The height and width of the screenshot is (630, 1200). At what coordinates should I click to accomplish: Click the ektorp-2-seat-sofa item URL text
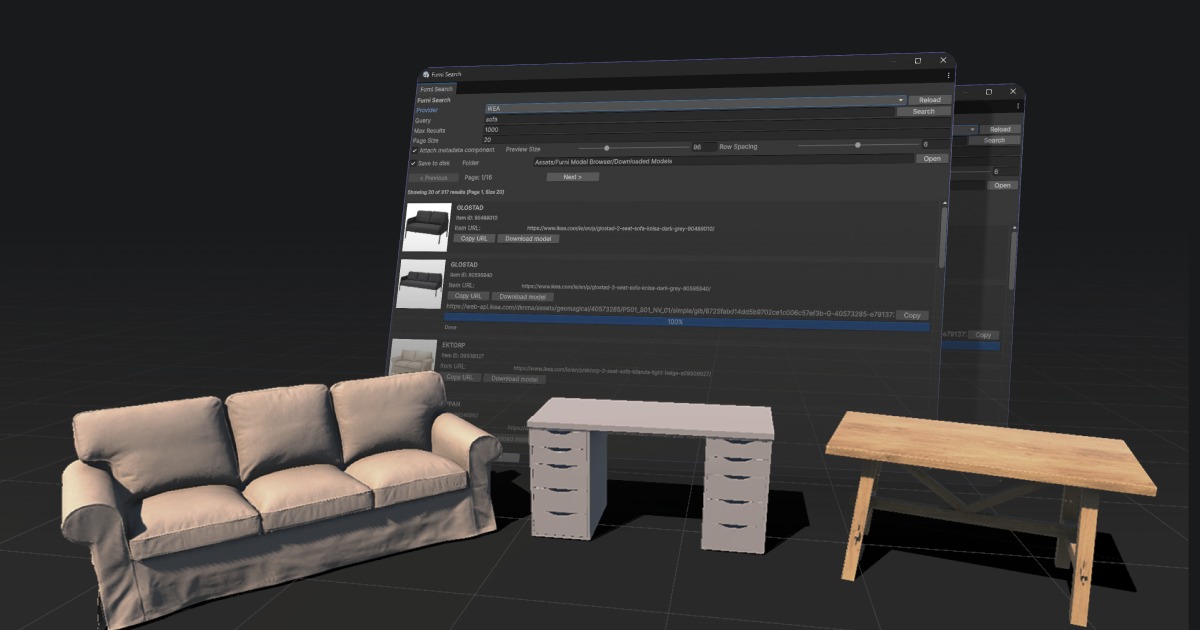[x=613, y=370]
